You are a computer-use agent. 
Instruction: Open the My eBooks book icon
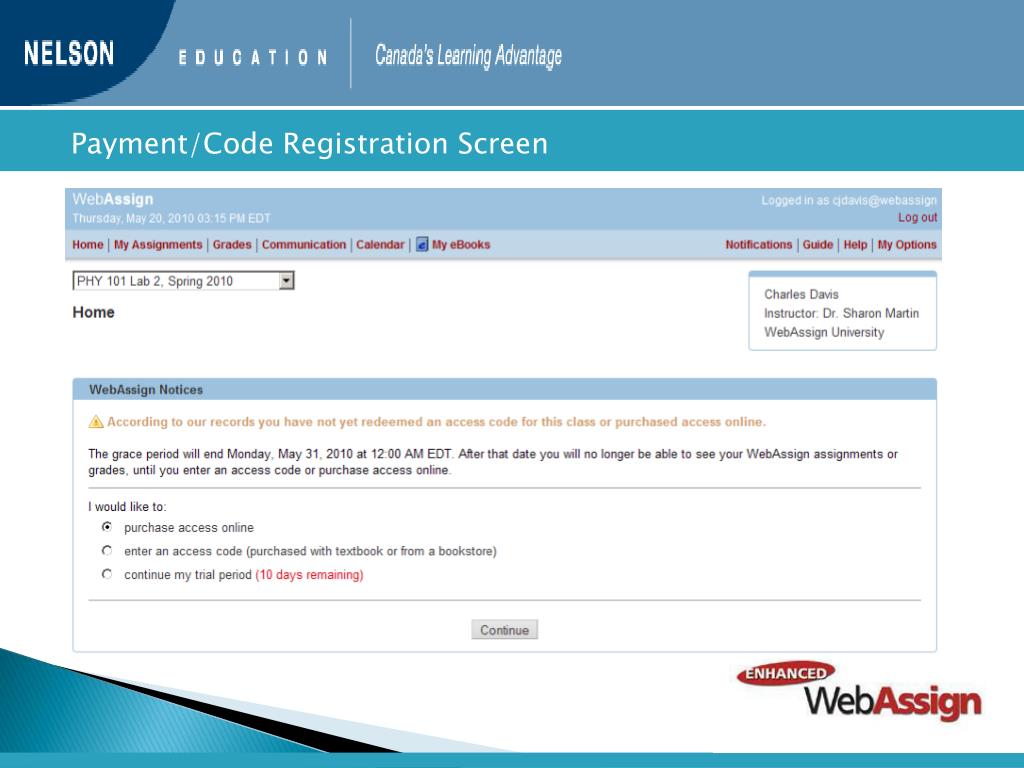(x=422, y=245)
